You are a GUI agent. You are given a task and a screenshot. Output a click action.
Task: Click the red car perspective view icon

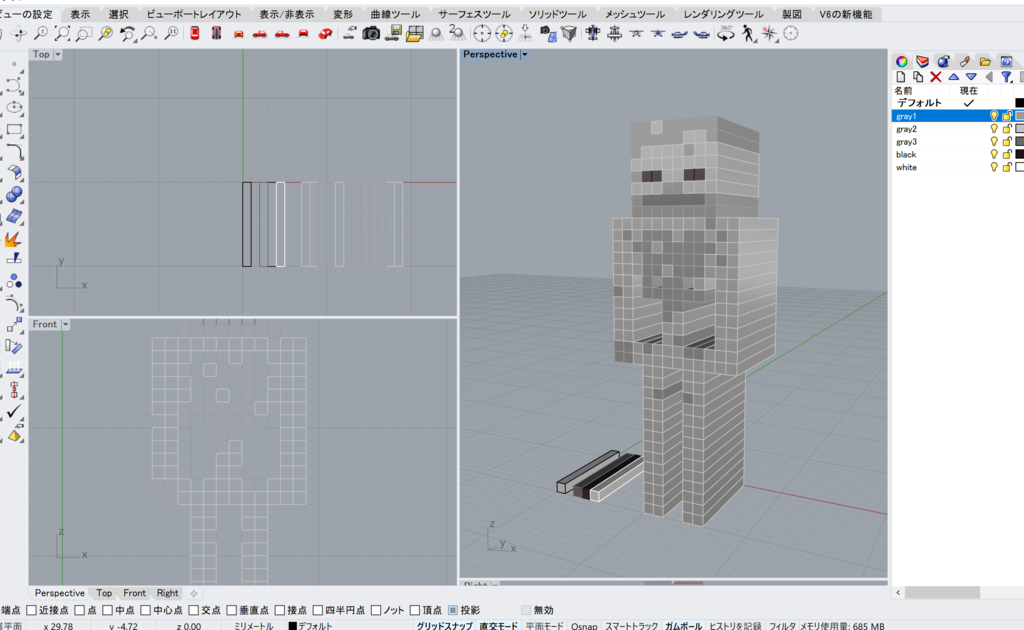click(x=325, y=34)
